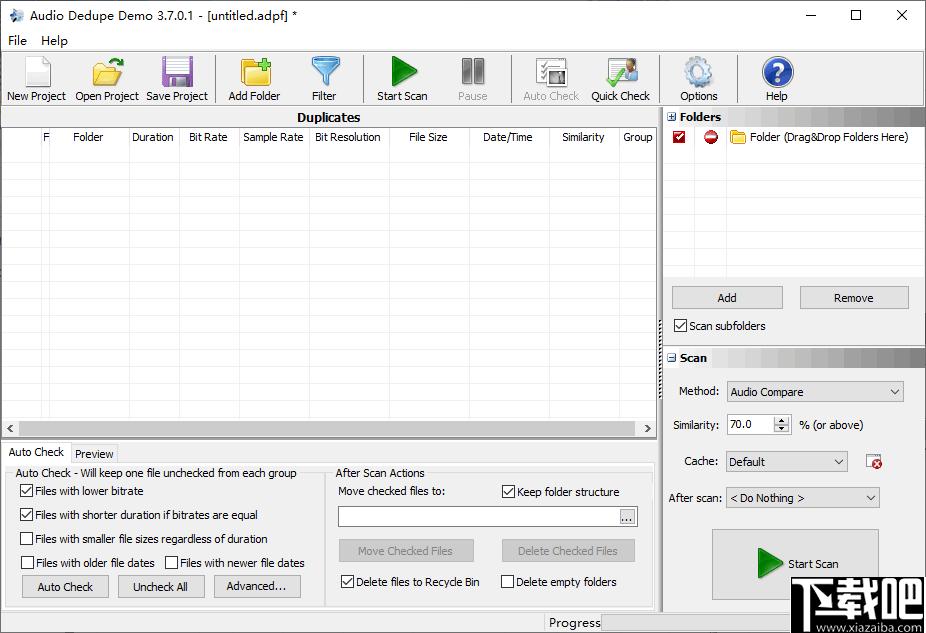Sort by the Date/Time column header
The height and width of the screenshot is (633, 926).
pos(508,137)
